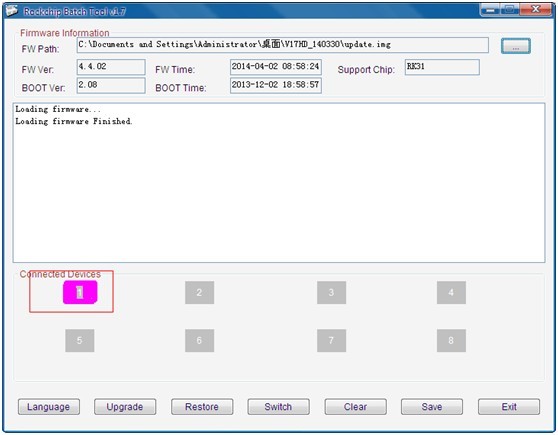Screen dimensions: 558x435
Task: Save the log output
Action: point(432,407)
